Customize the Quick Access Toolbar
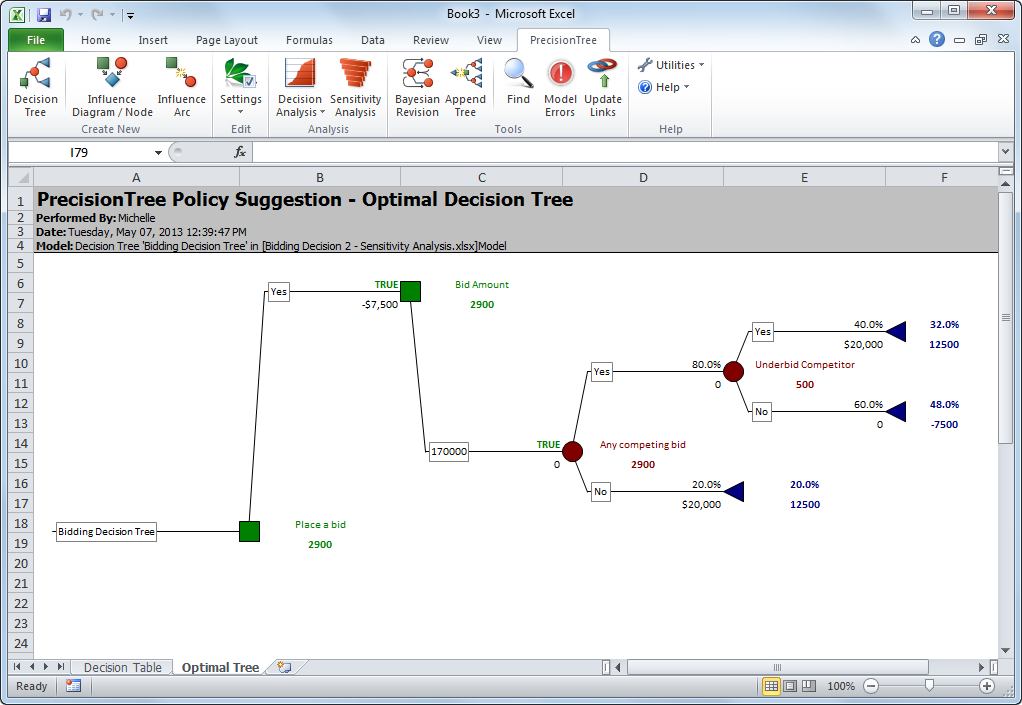The image size is (1022, 705). click(130, 14)
